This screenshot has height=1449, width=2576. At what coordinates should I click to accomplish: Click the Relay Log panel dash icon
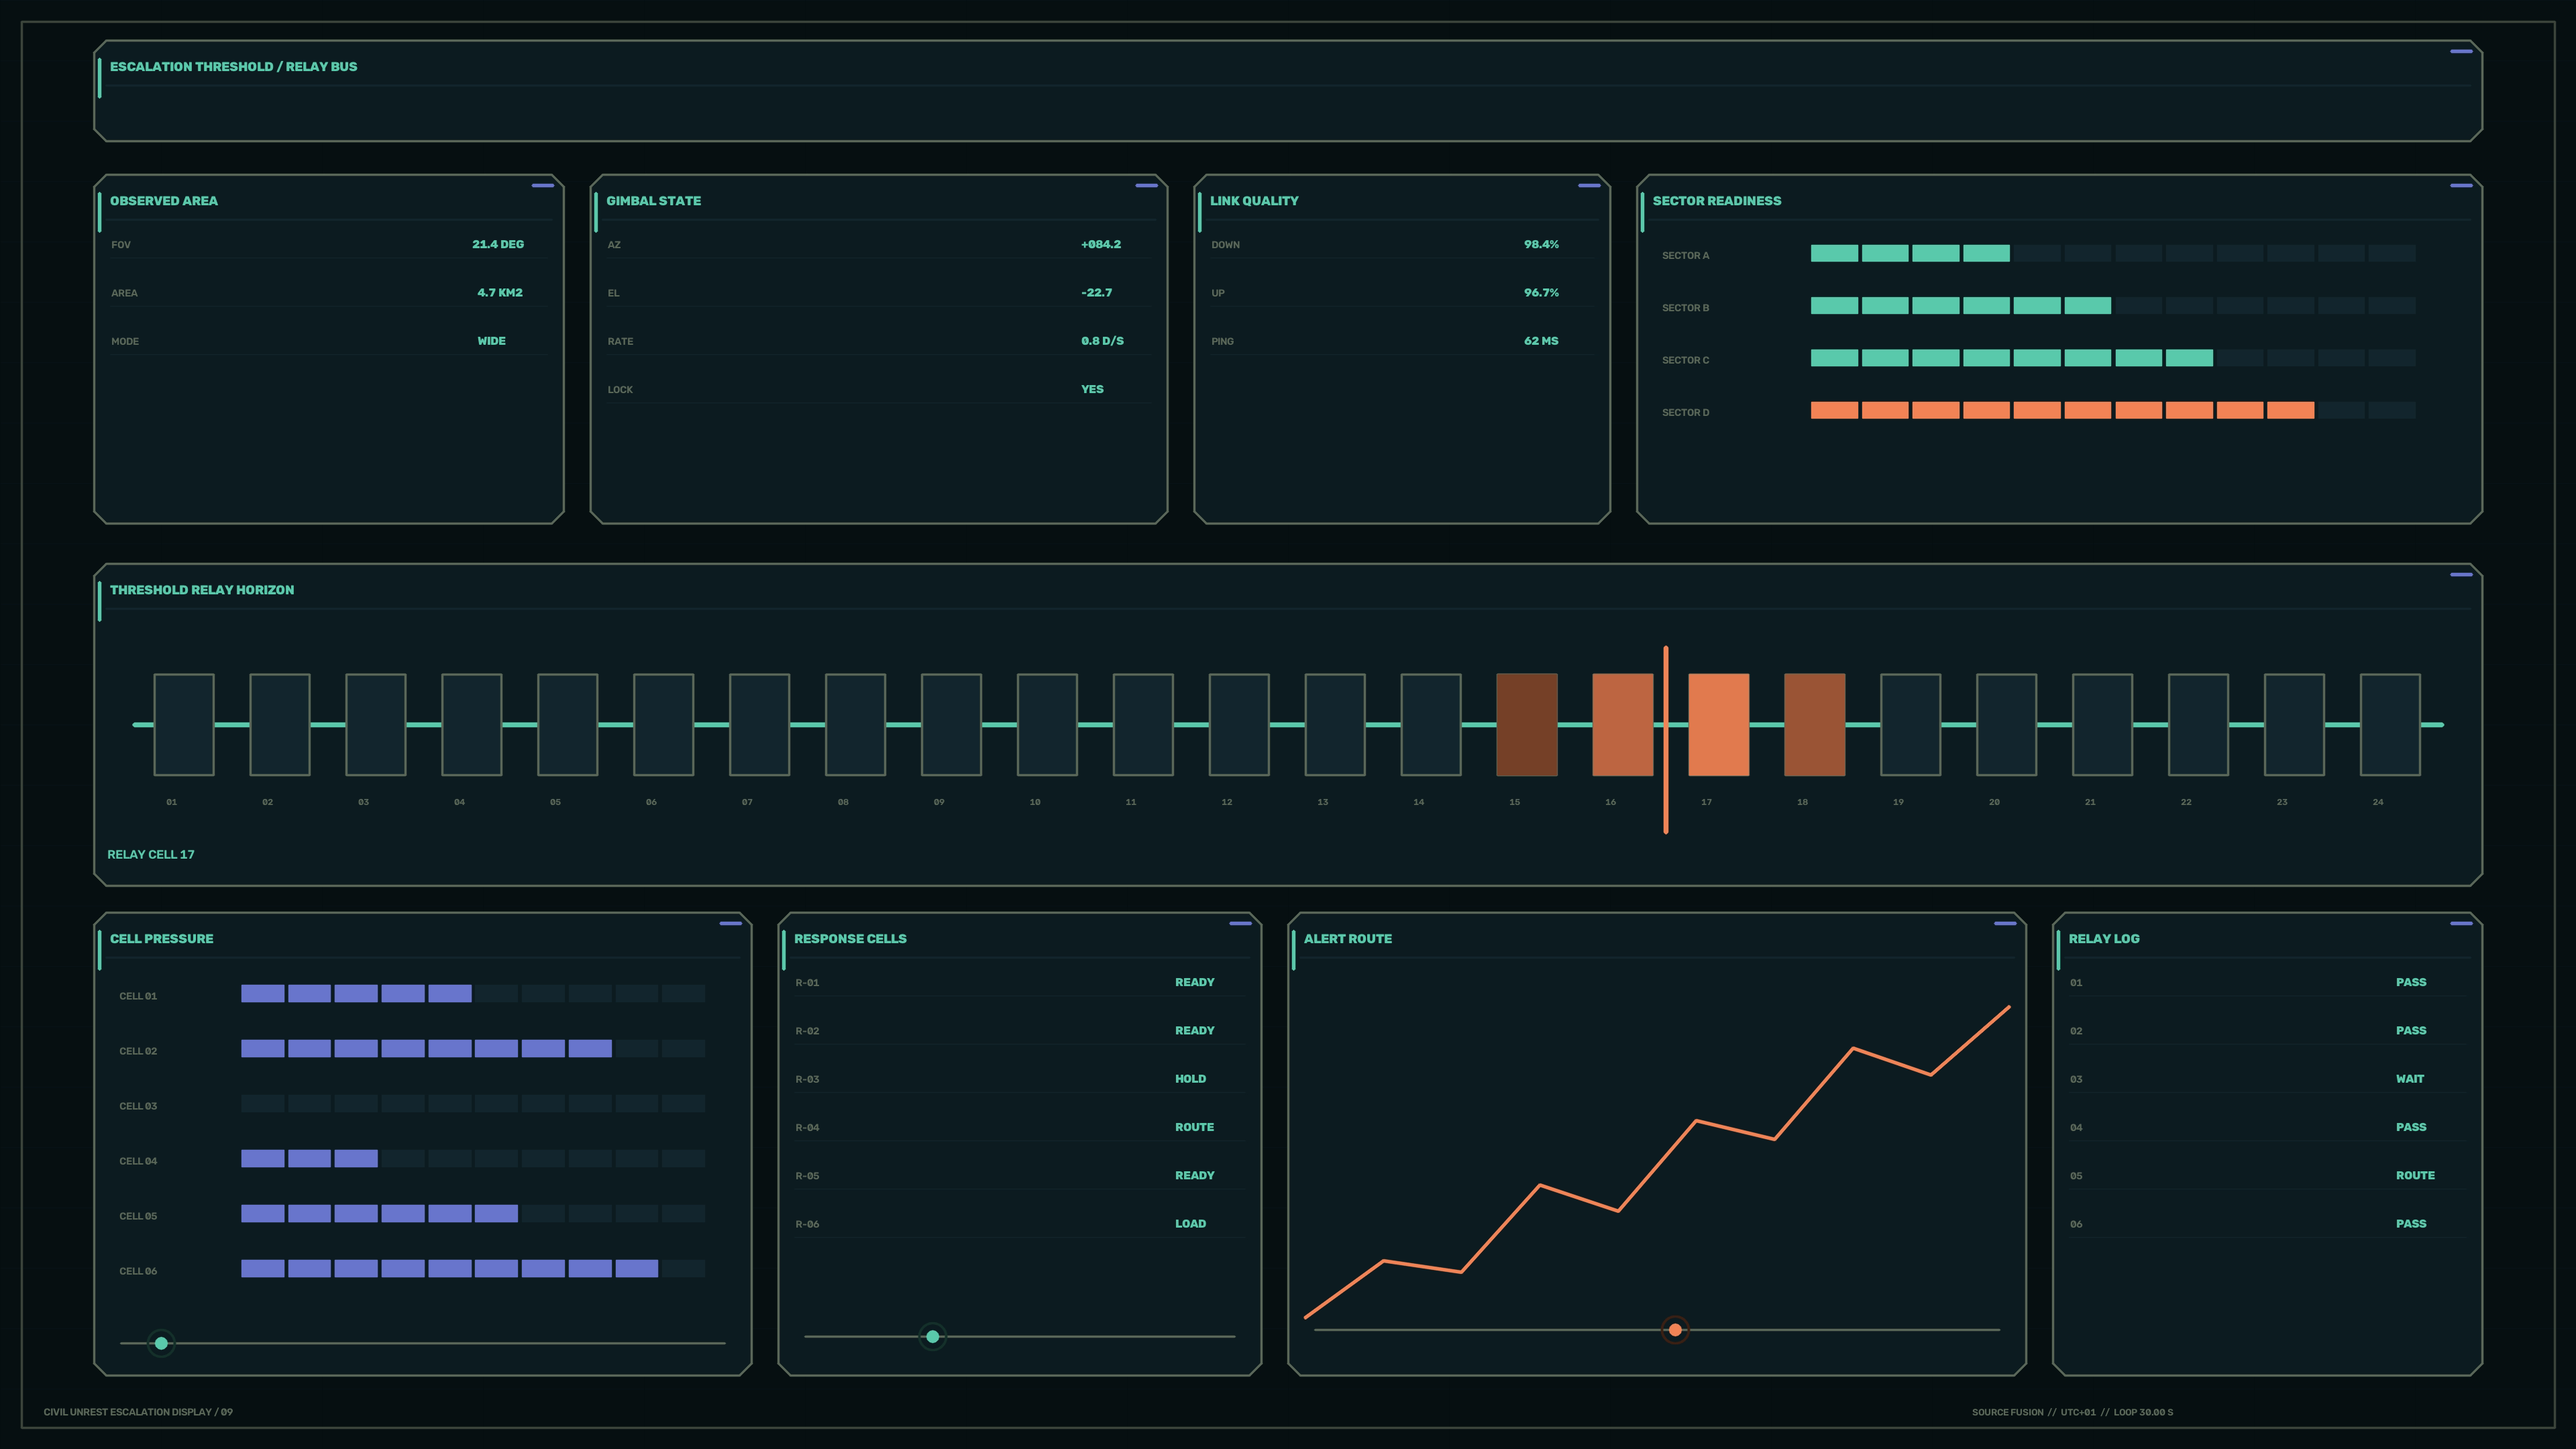[x=2461, y=923]
